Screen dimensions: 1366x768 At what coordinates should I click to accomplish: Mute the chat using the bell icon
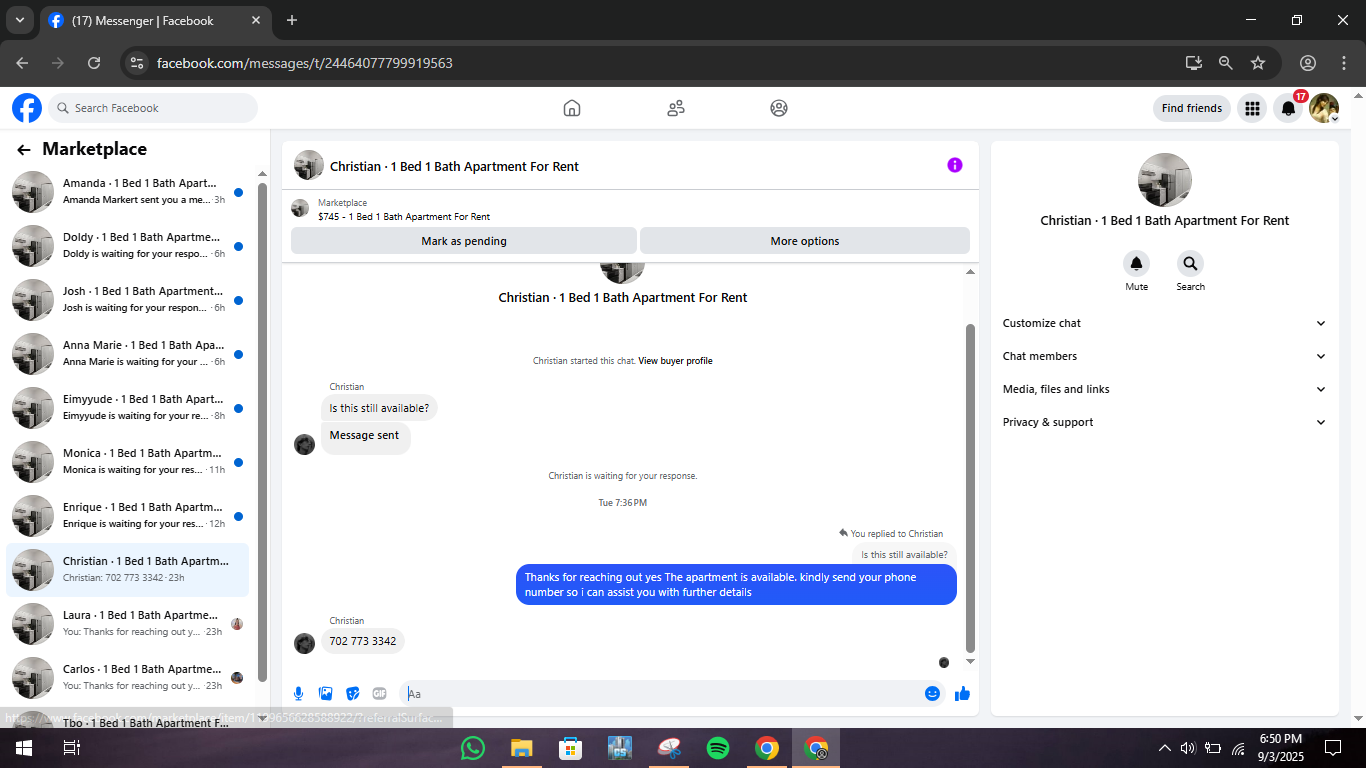click(1136, 264)
